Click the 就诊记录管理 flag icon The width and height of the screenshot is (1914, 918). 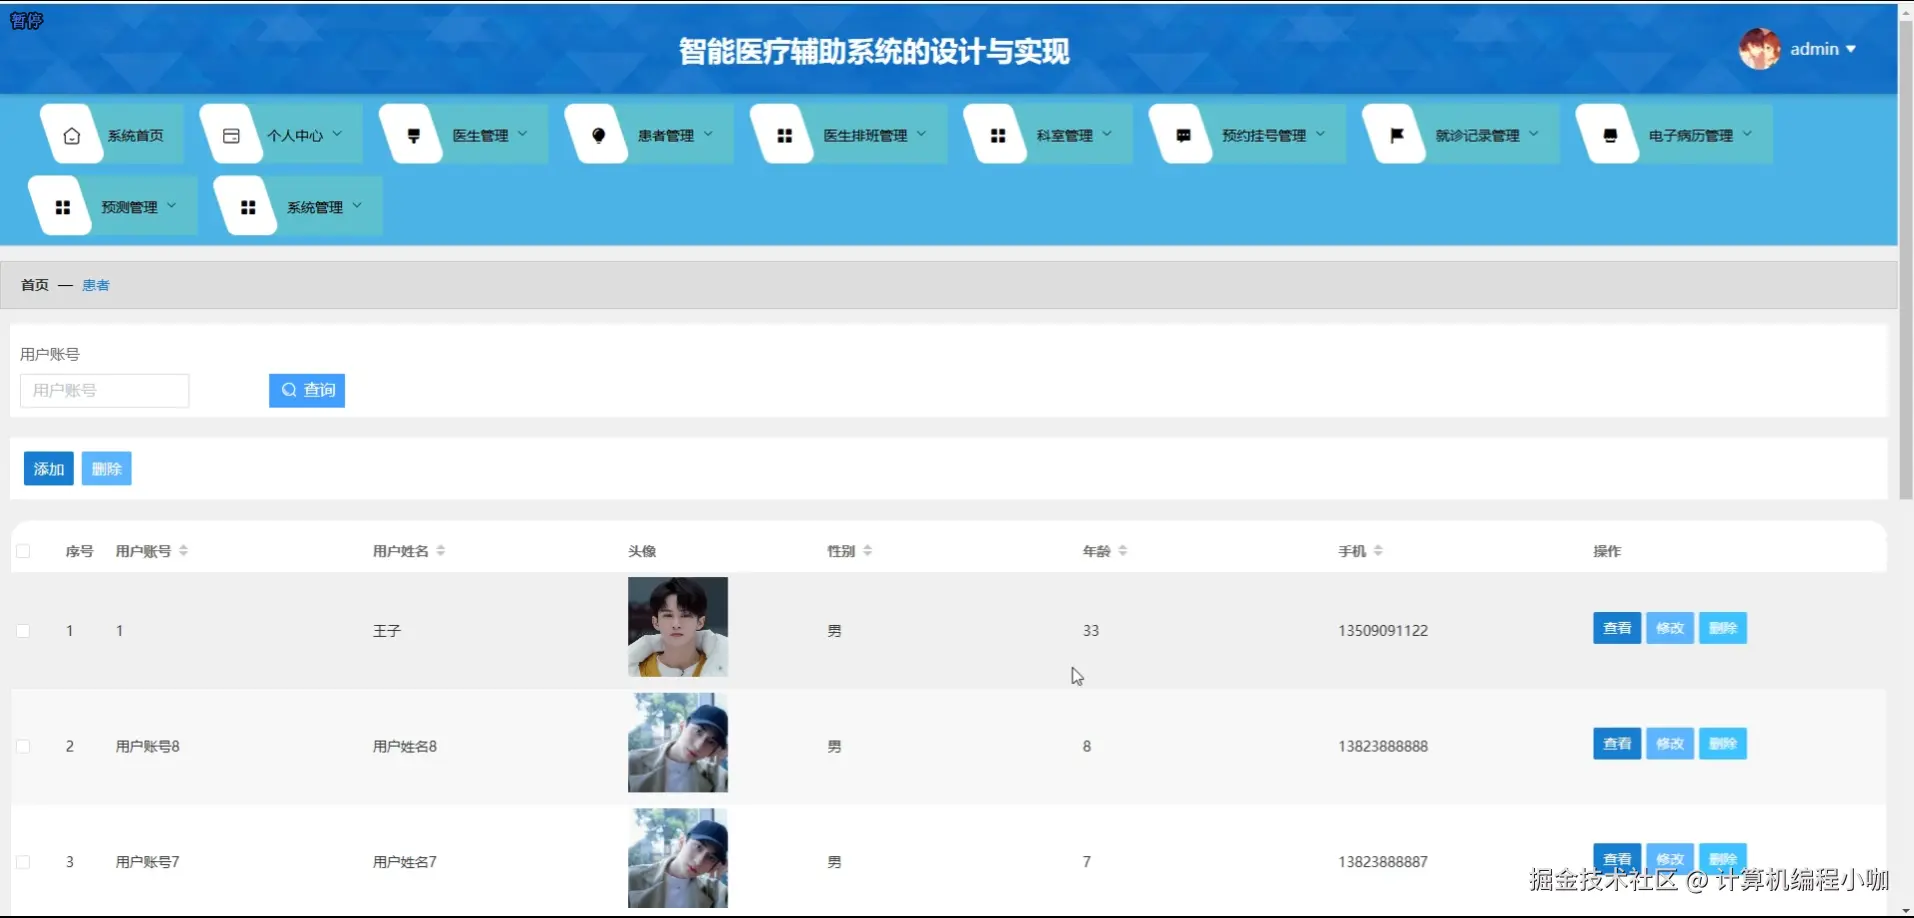1394,133
